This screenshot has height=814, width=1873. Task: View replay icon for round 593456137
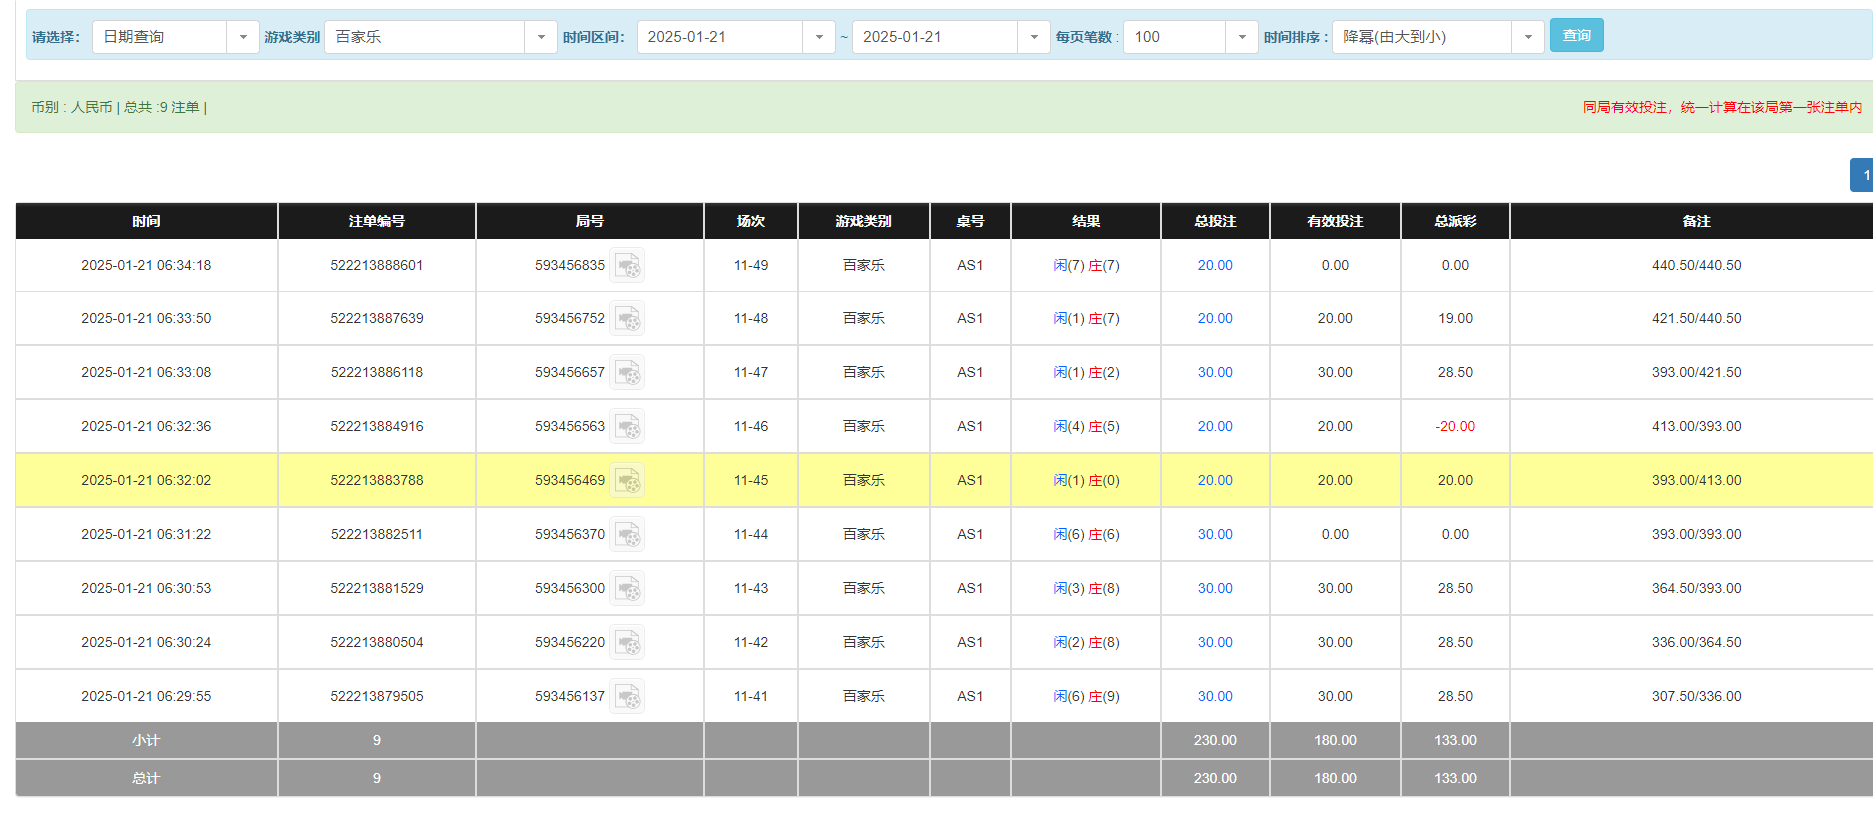click(x=628, y=697)
